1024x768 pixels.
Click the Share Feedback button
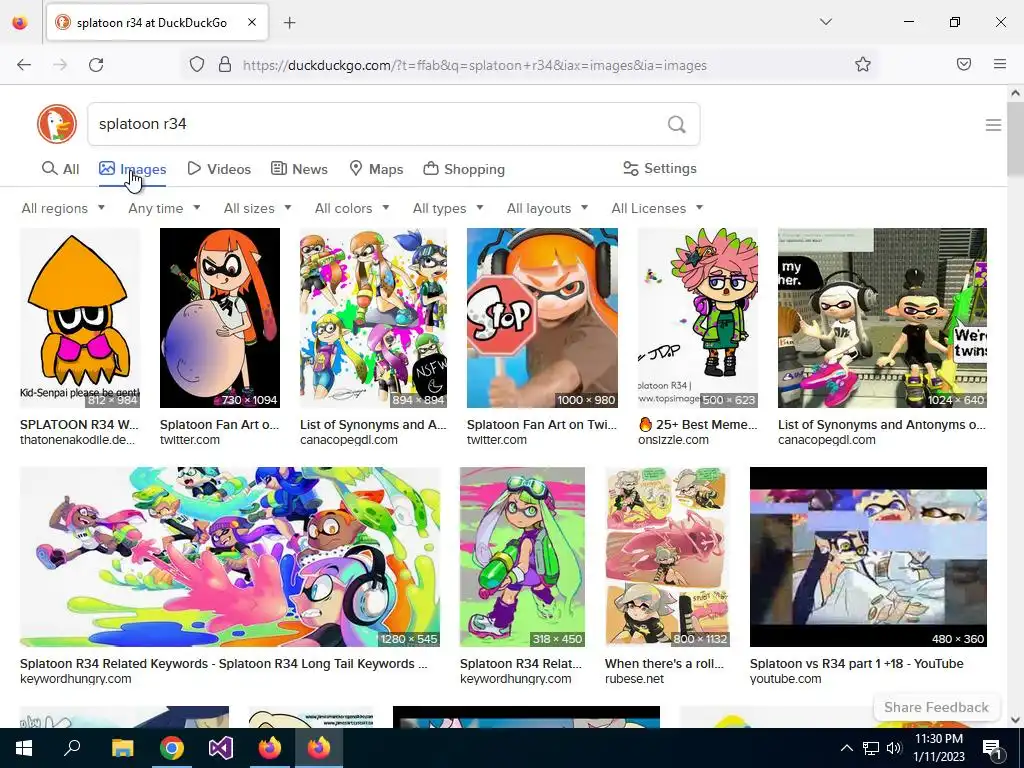936,707
